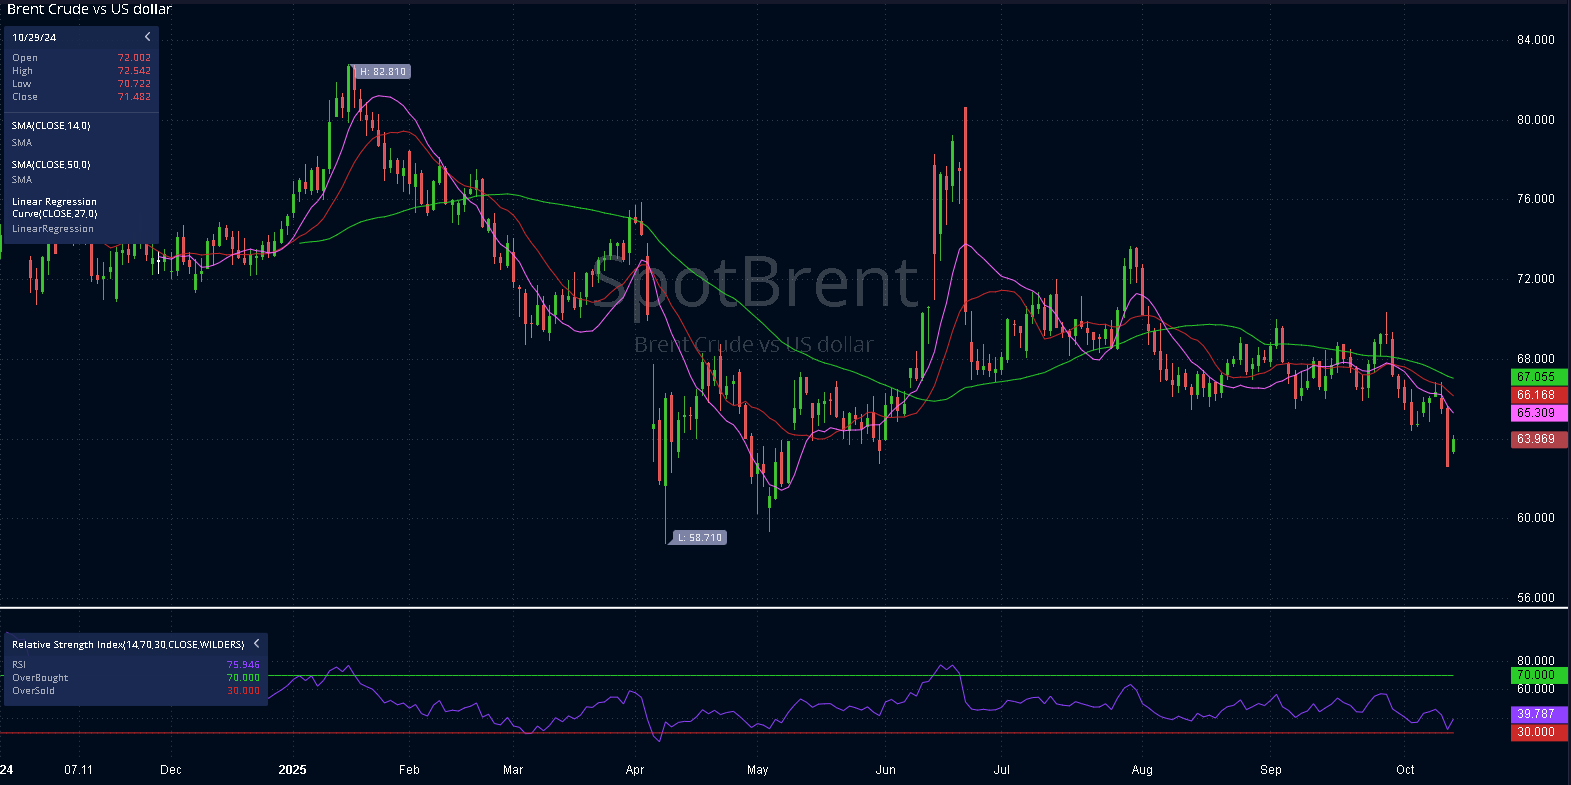This screenshot has height=785, width=1571.
Task: Click the 84.000 price axis label
Action: (1535, 40)
